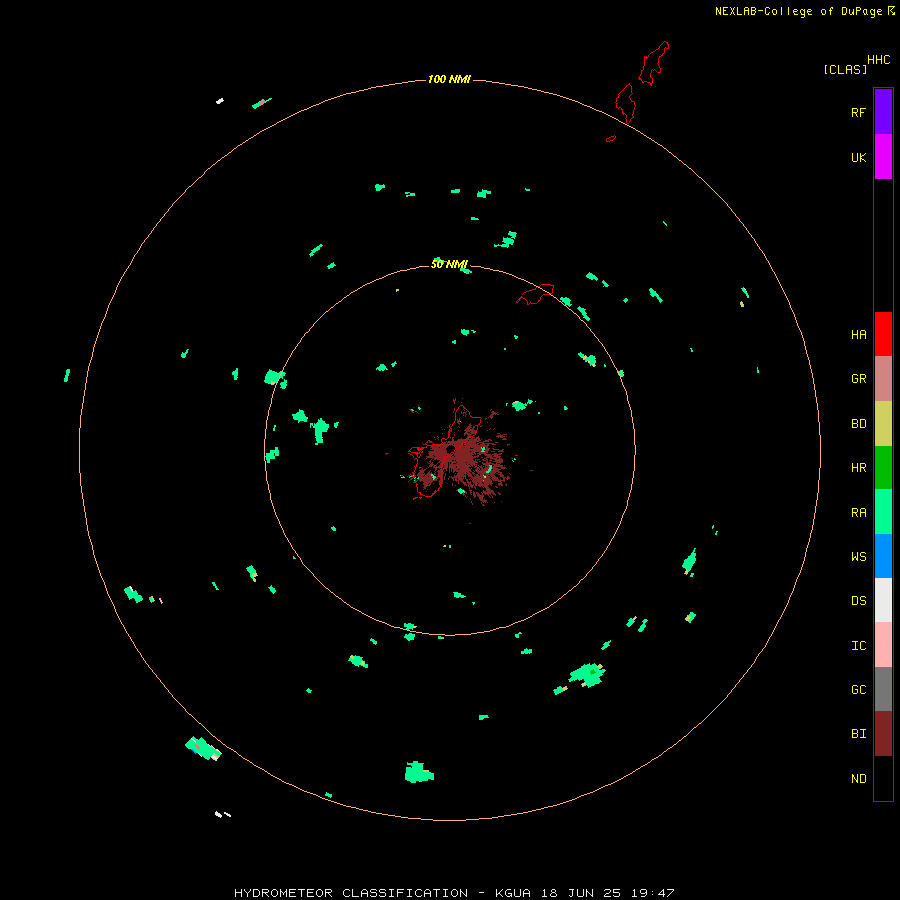
Task: Click the HA legend label
Action: pyautogui.click(x=858, y=335)
